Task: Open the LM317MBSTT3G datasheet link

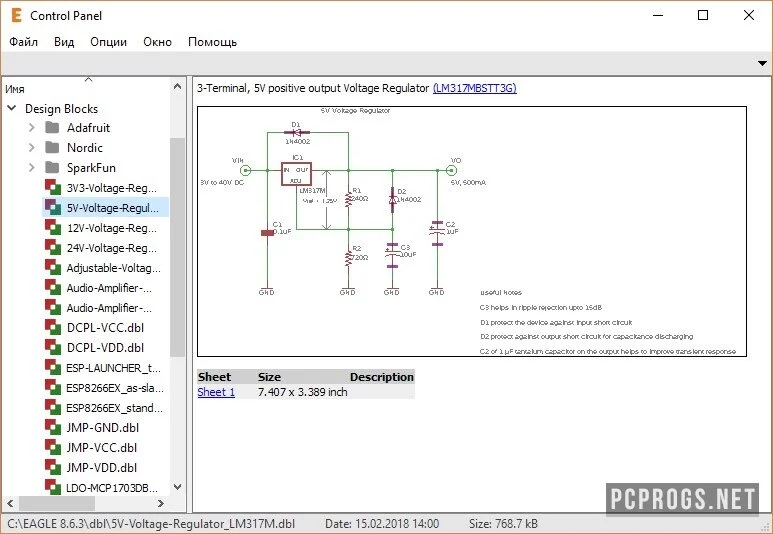Action: click(475, 88)
